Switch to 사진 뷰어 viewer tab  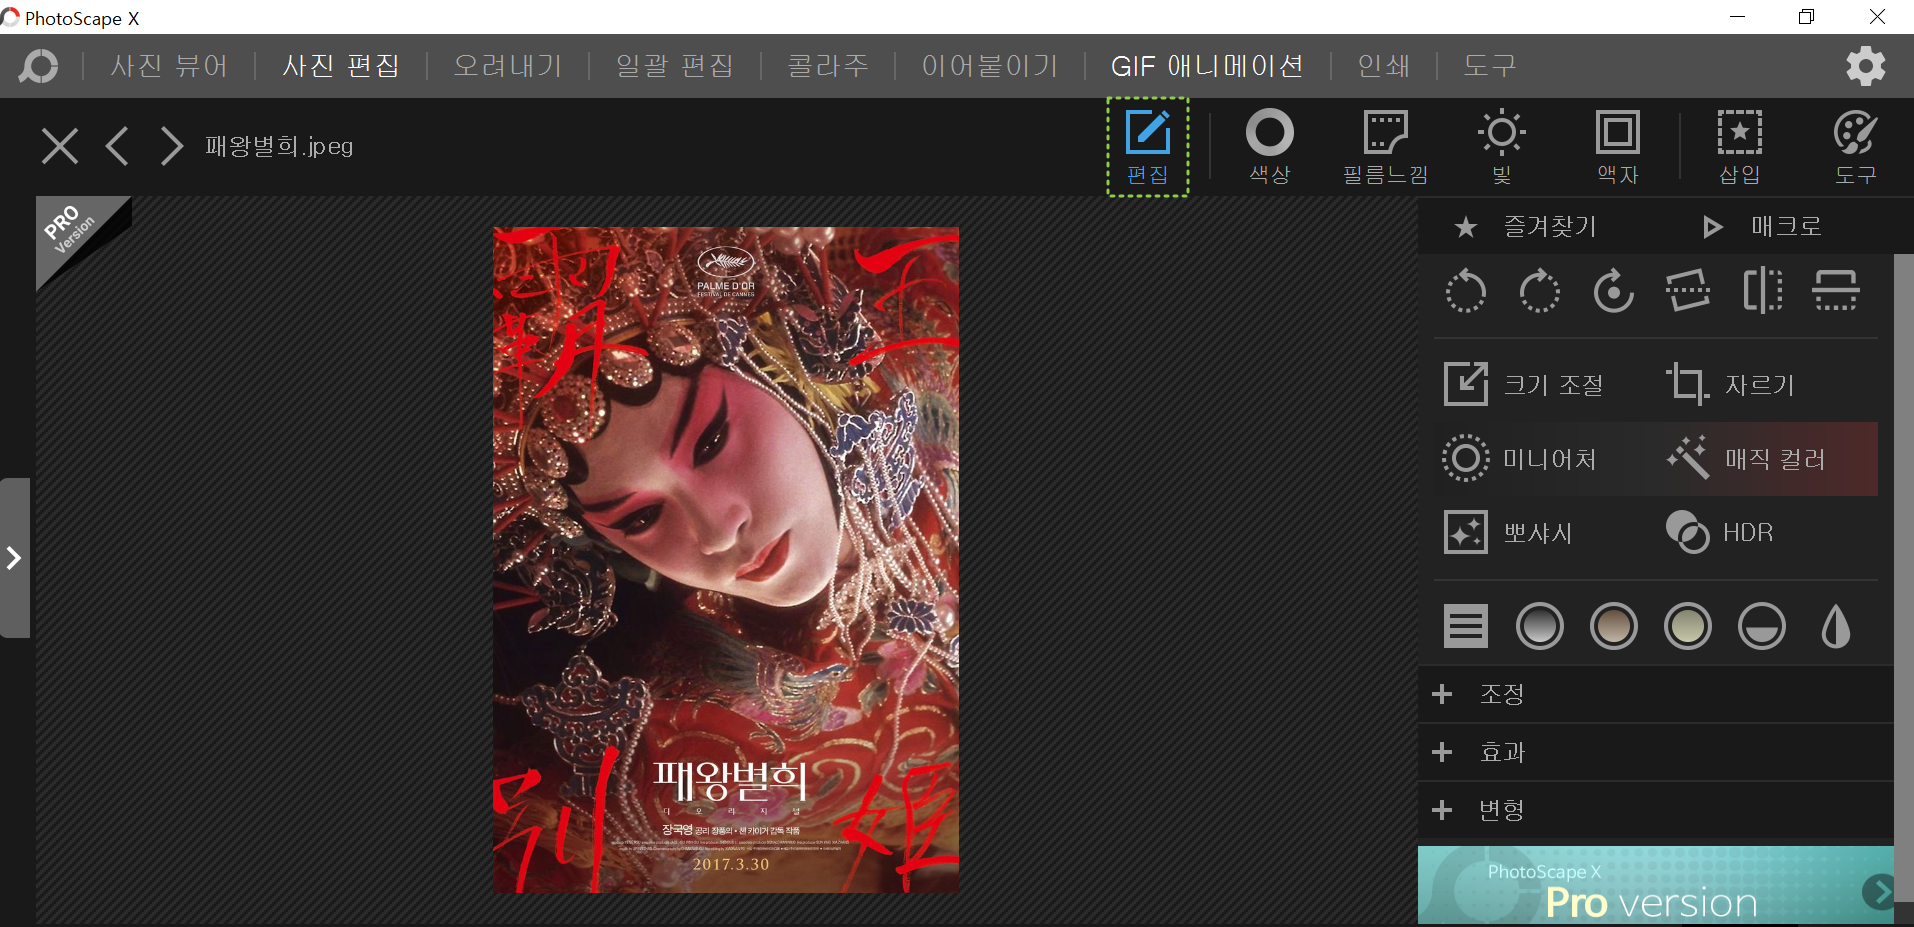169,66
